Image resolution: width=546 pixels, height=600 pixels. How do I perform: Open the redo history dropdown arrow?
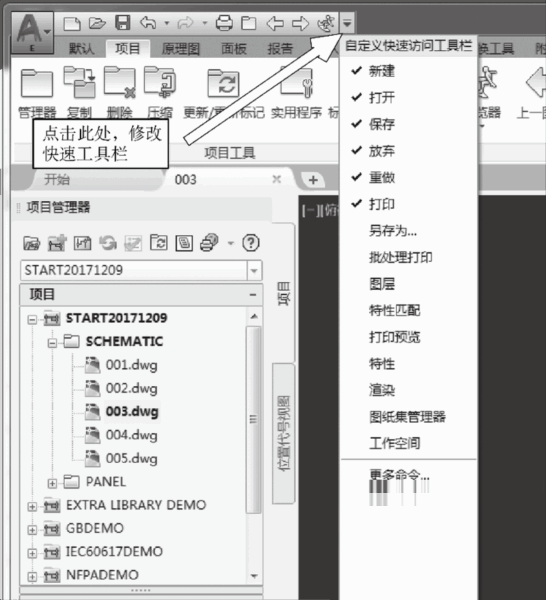(x=205, y=23)
